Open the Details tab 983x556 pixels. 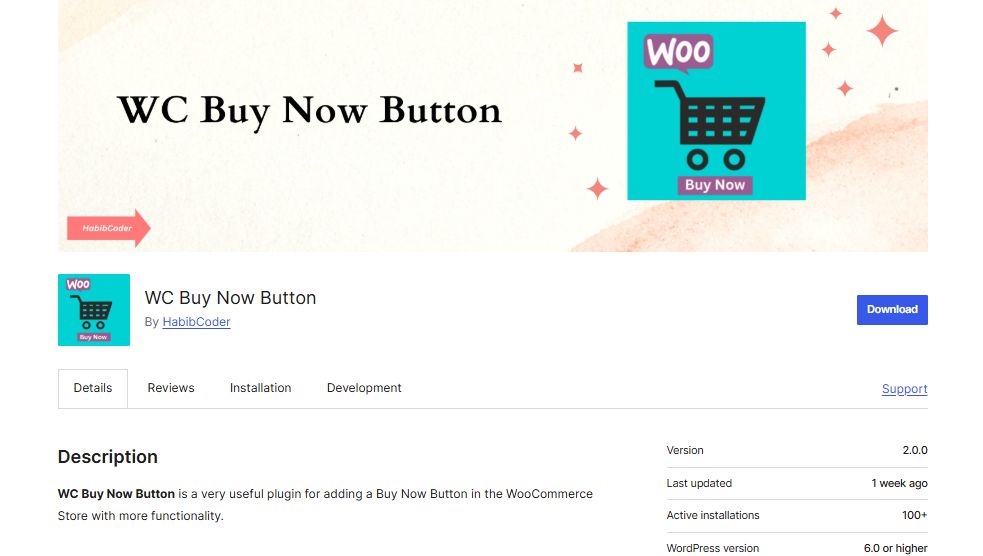coord(93,388)
